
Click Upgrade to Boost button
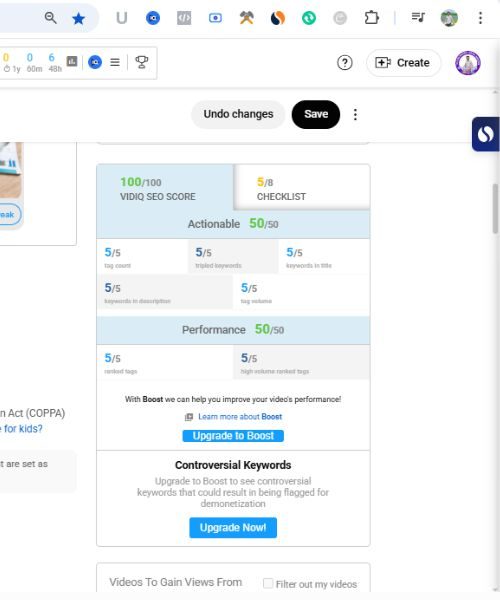(x=233, y=436)
